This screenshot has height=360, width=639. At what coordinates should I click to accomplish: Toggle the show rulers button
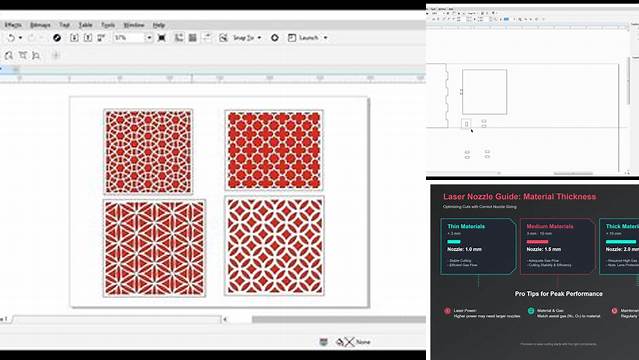(x=179, y=38)
